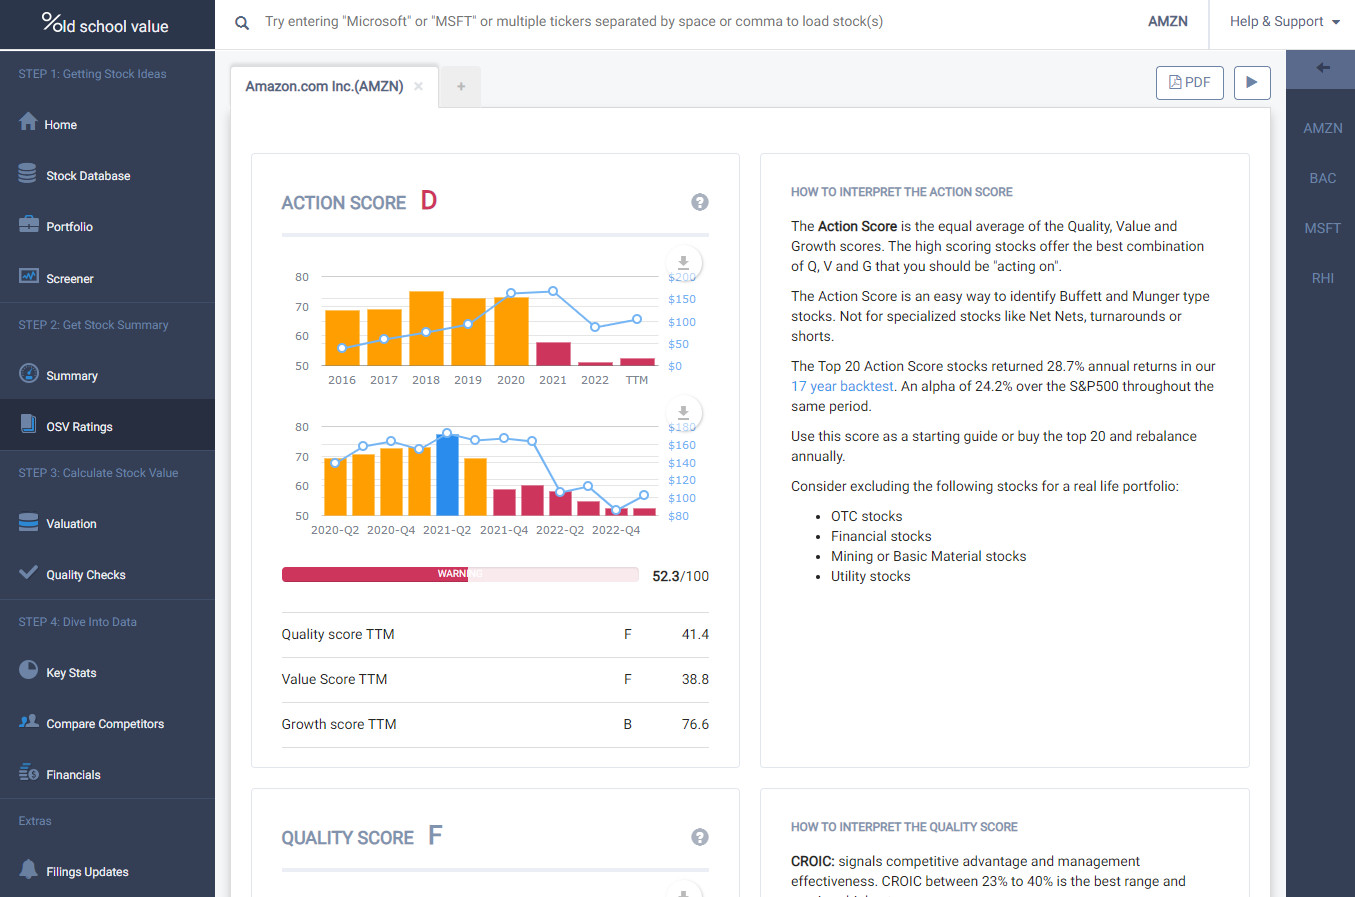Open OSV Ratings via its document icon
The width and height of the screenshot is (1355, 897).
[x=28, y=424]
